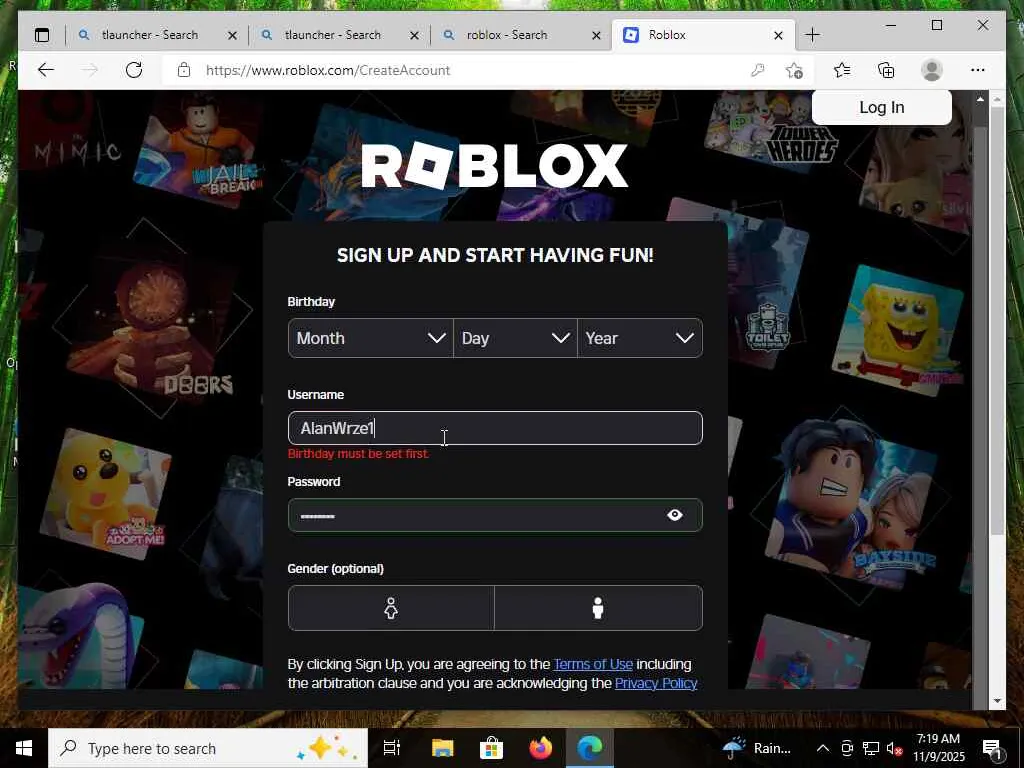1024x768 pixels.
Task: Close the Roblox tab
Action: pyautogui.click(x=778, y=35)
